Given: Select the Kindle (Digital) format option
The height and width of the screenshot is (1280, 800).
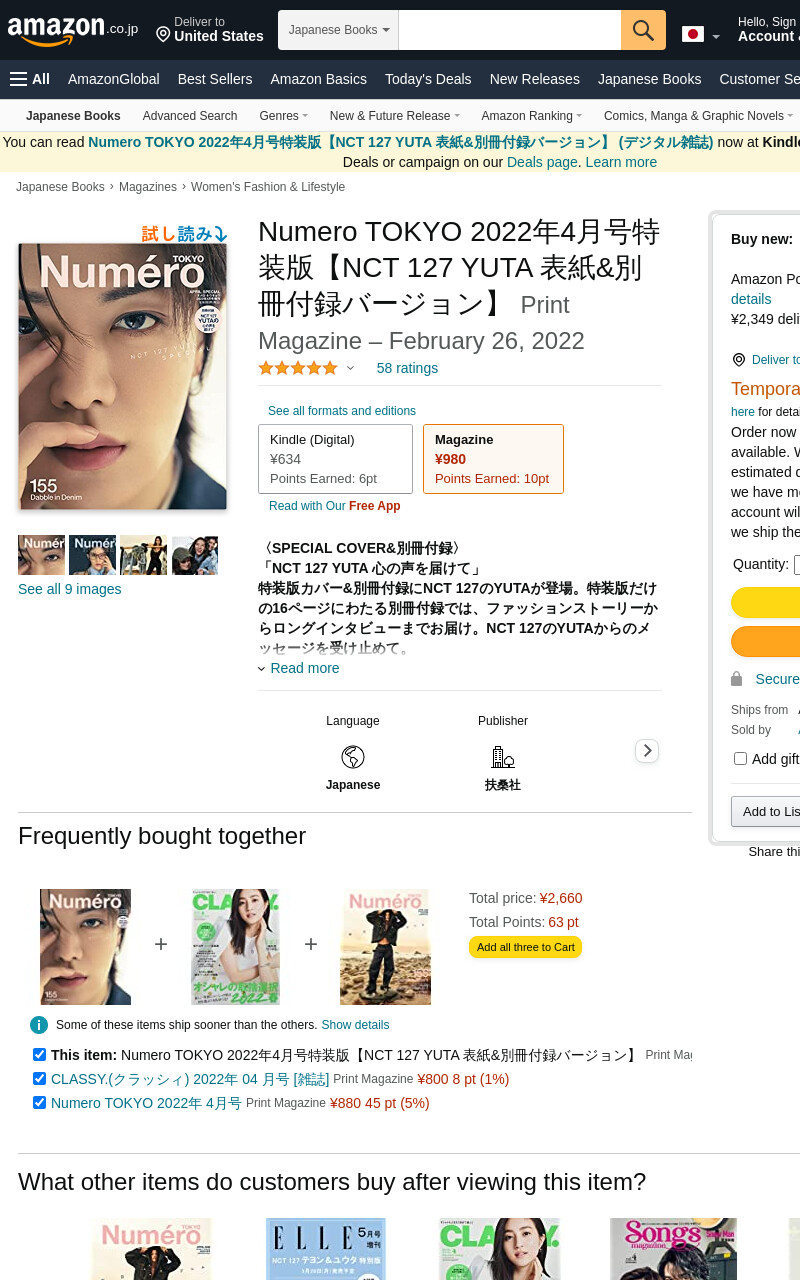Looking at the screenshot, I should (x=335, y=459).
